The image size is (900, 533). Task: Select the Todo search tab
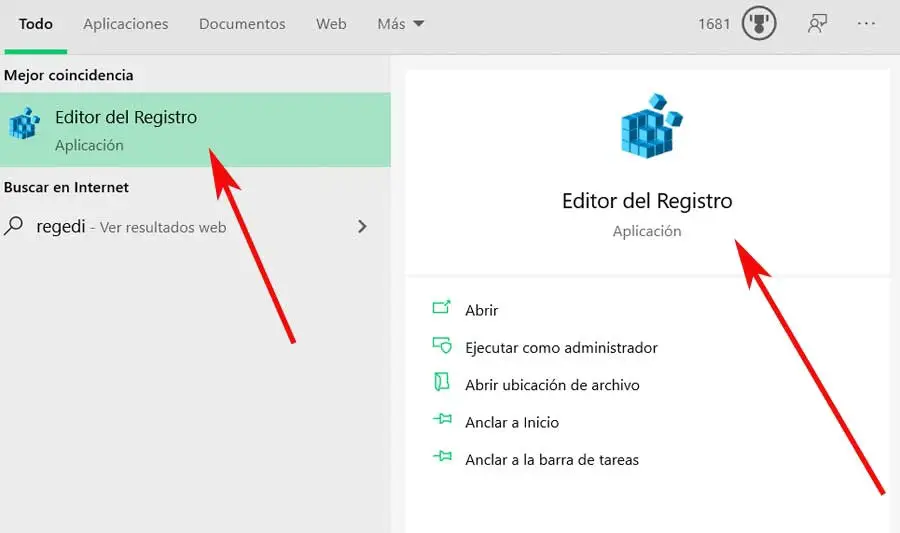click(36, 24)
